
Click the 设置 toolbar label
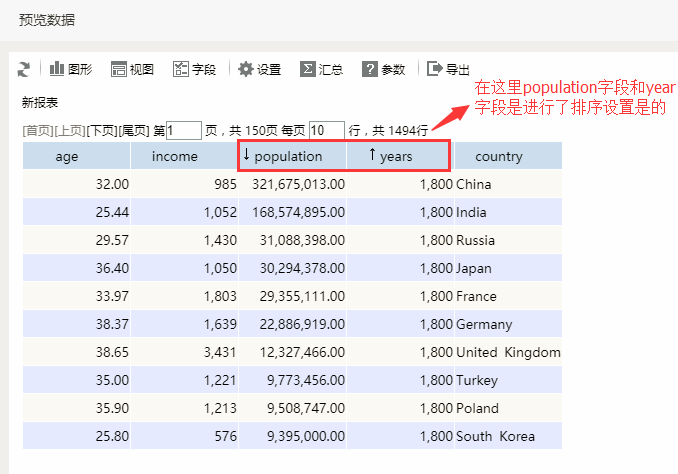coord(269,69)
